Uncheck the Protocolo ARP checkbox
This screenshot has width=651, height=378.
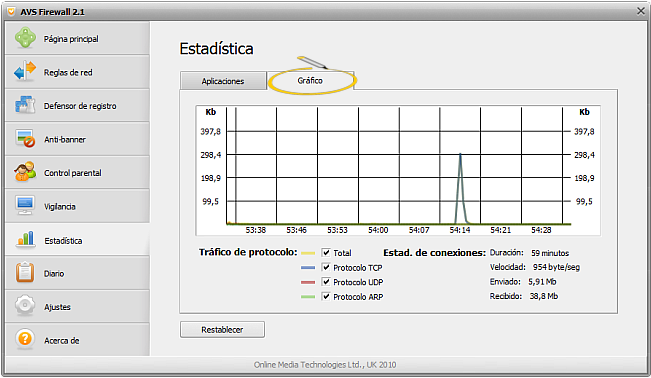(x=326, y=297)
